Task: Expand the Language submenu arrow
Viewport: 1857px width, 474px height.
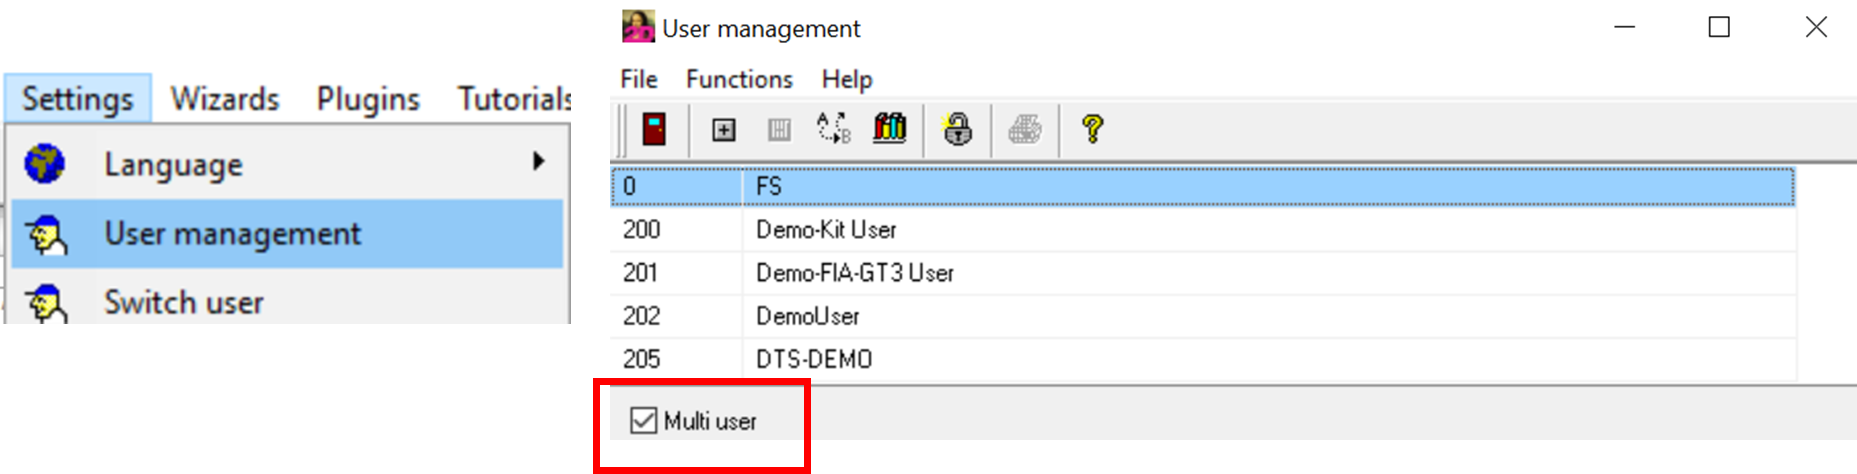Action: tap(539, 161)
